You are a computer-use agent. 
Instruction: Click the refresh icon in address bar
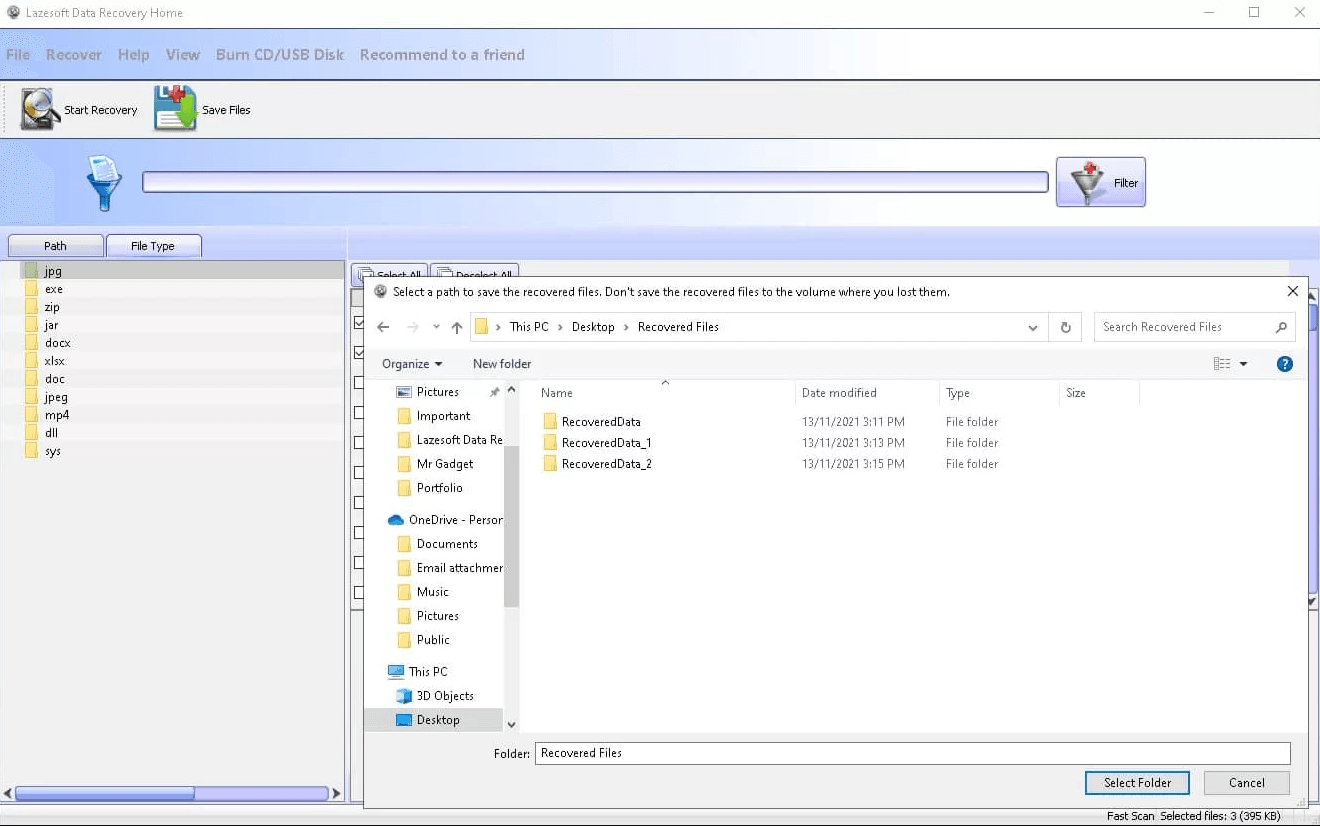tap(1065, 327)
